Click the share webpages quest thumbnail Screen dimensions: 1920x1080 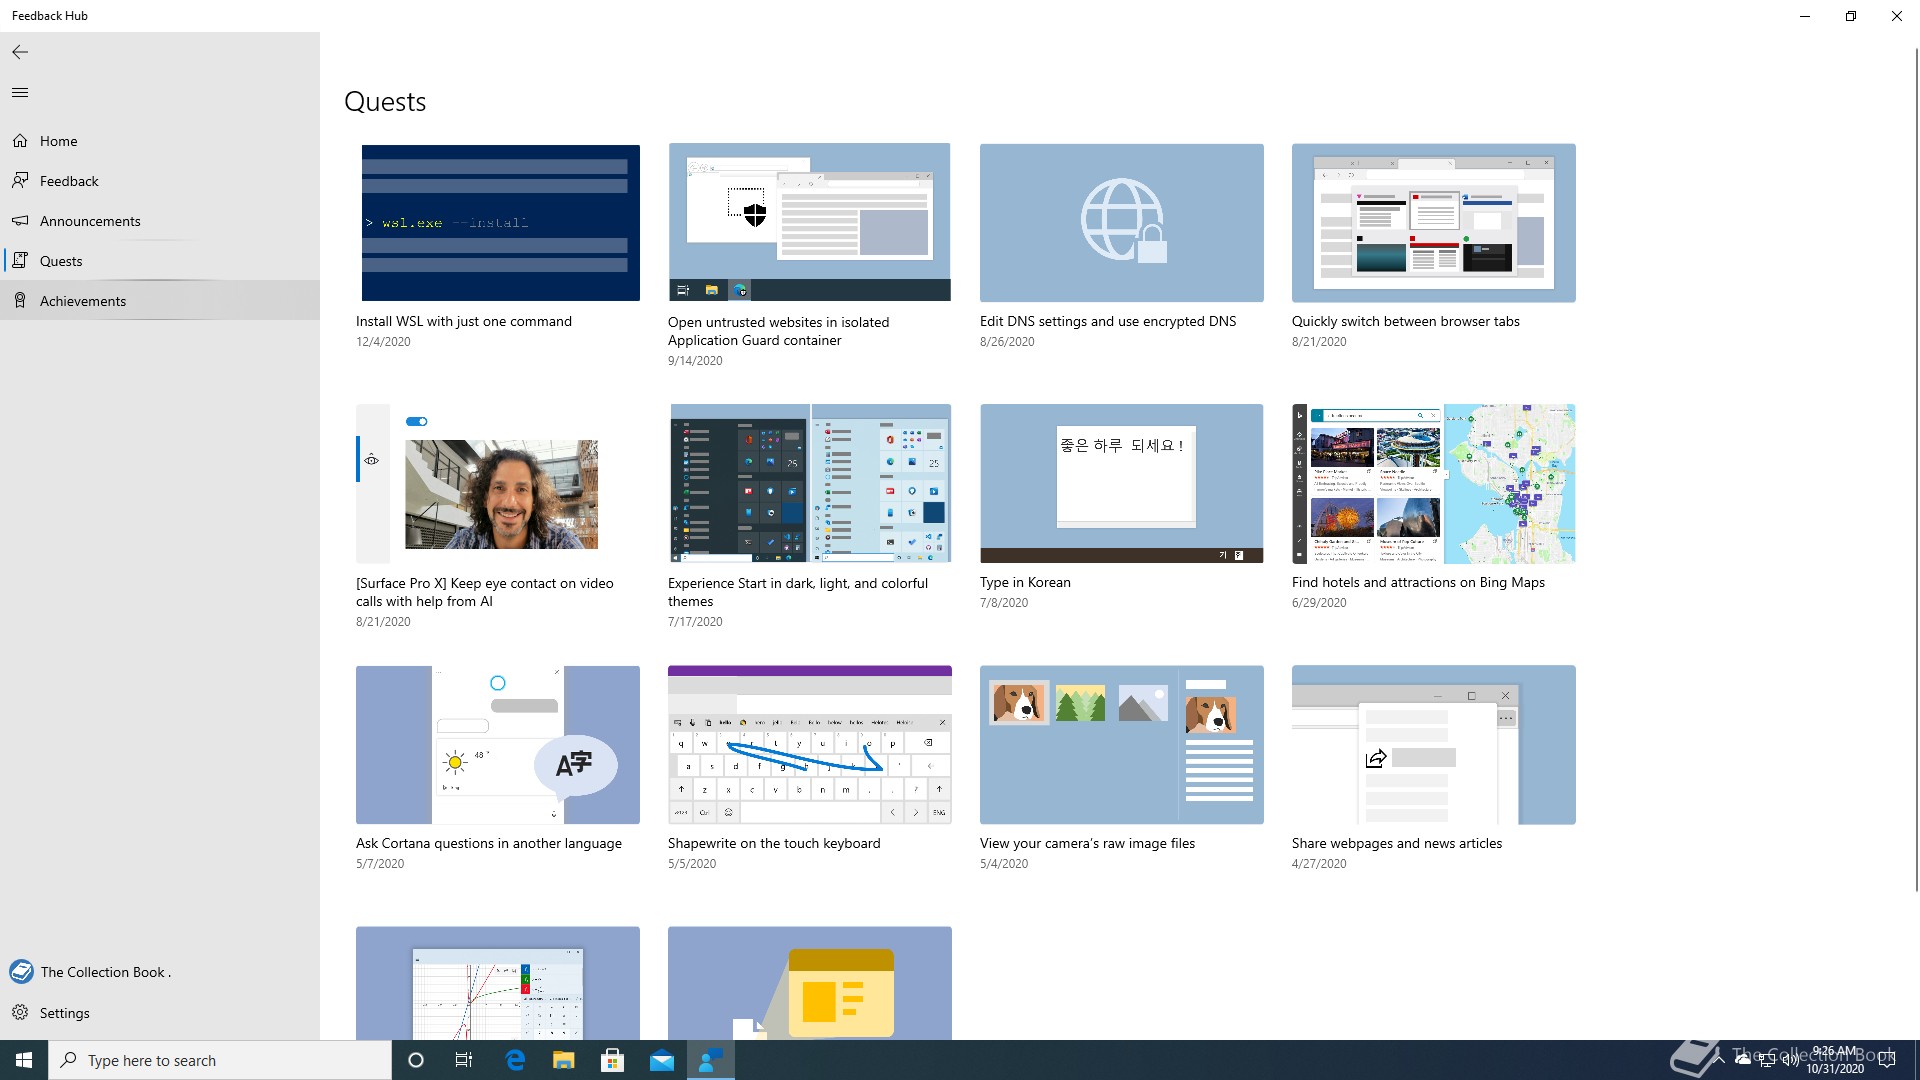1434,745
